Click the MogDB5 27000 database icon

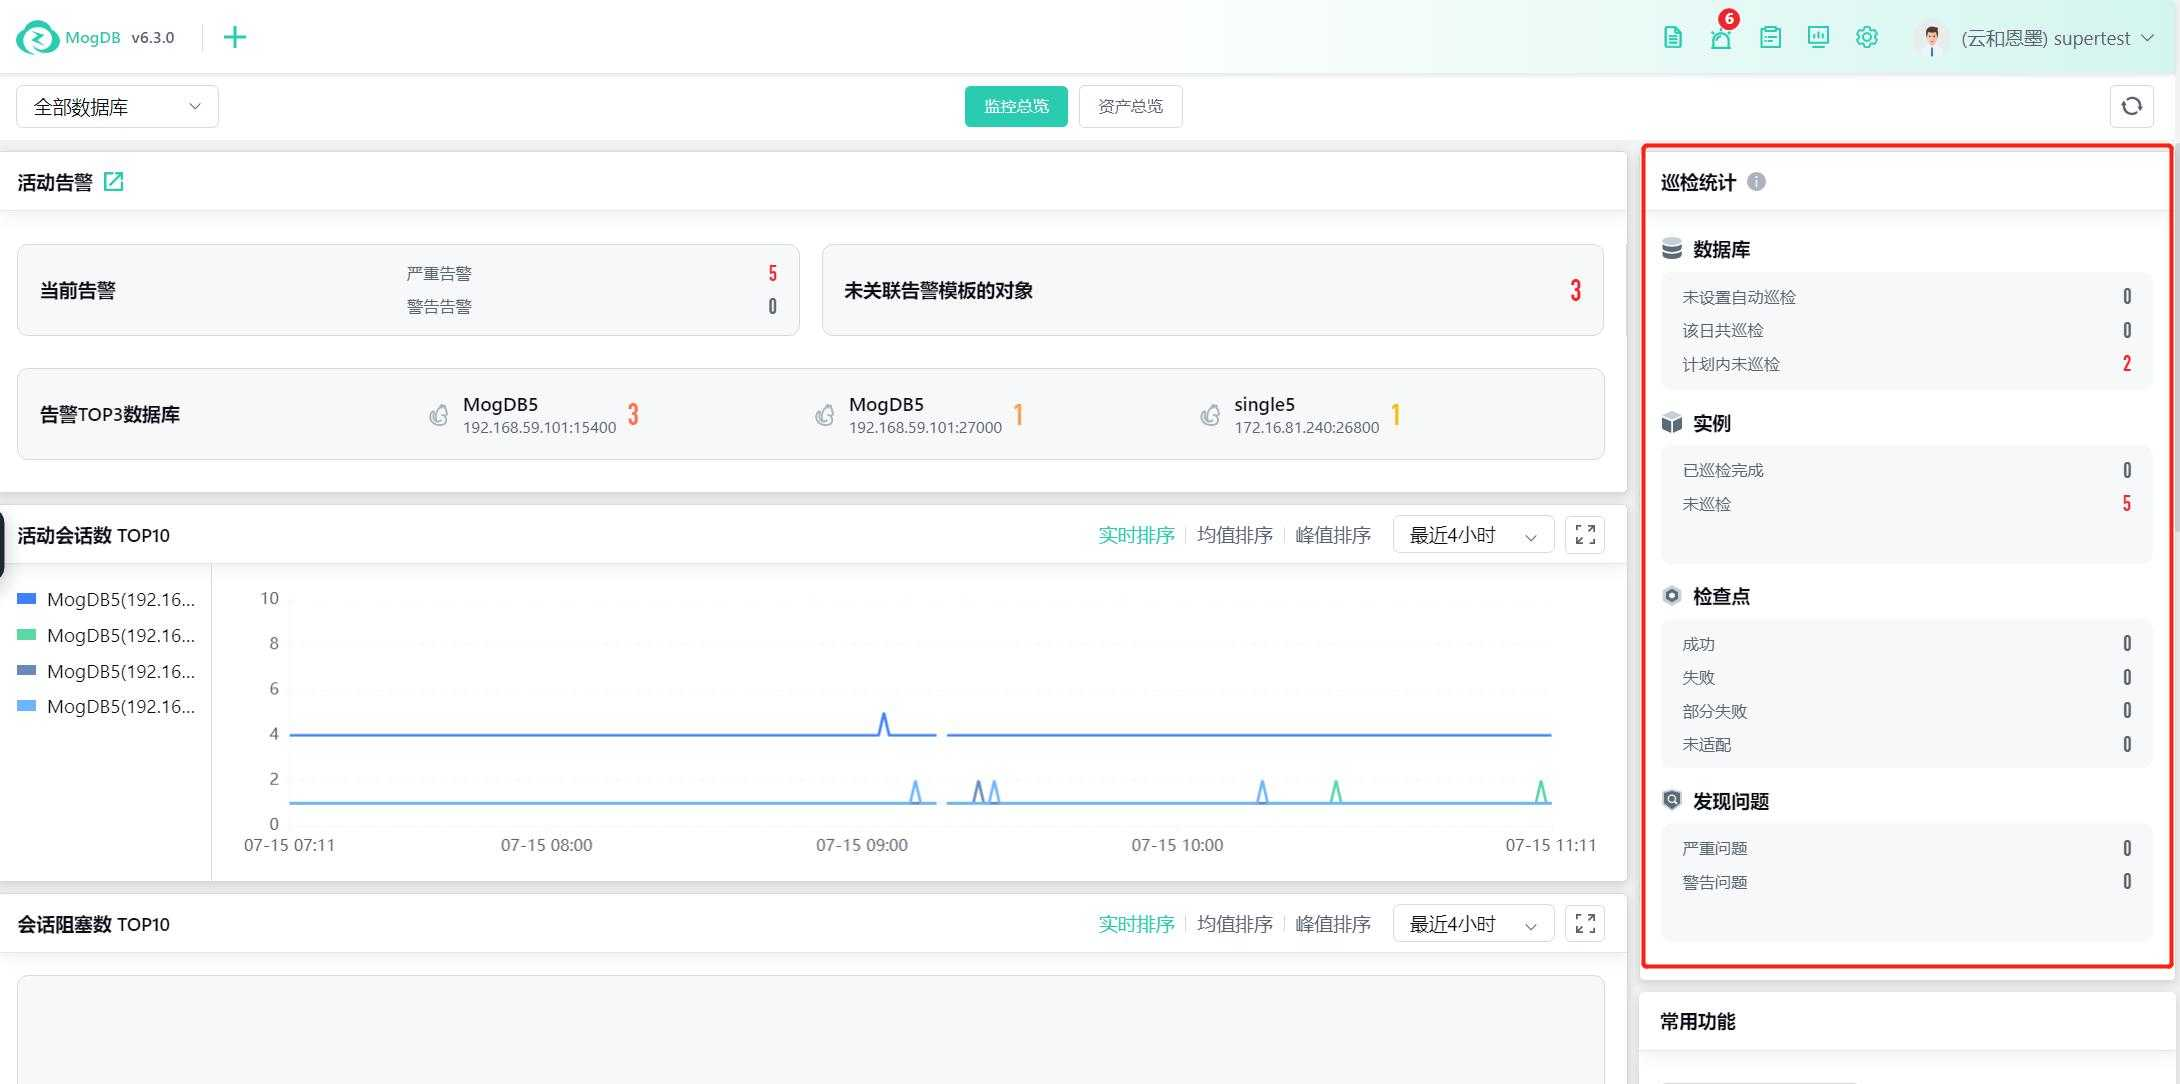[825, 415]
